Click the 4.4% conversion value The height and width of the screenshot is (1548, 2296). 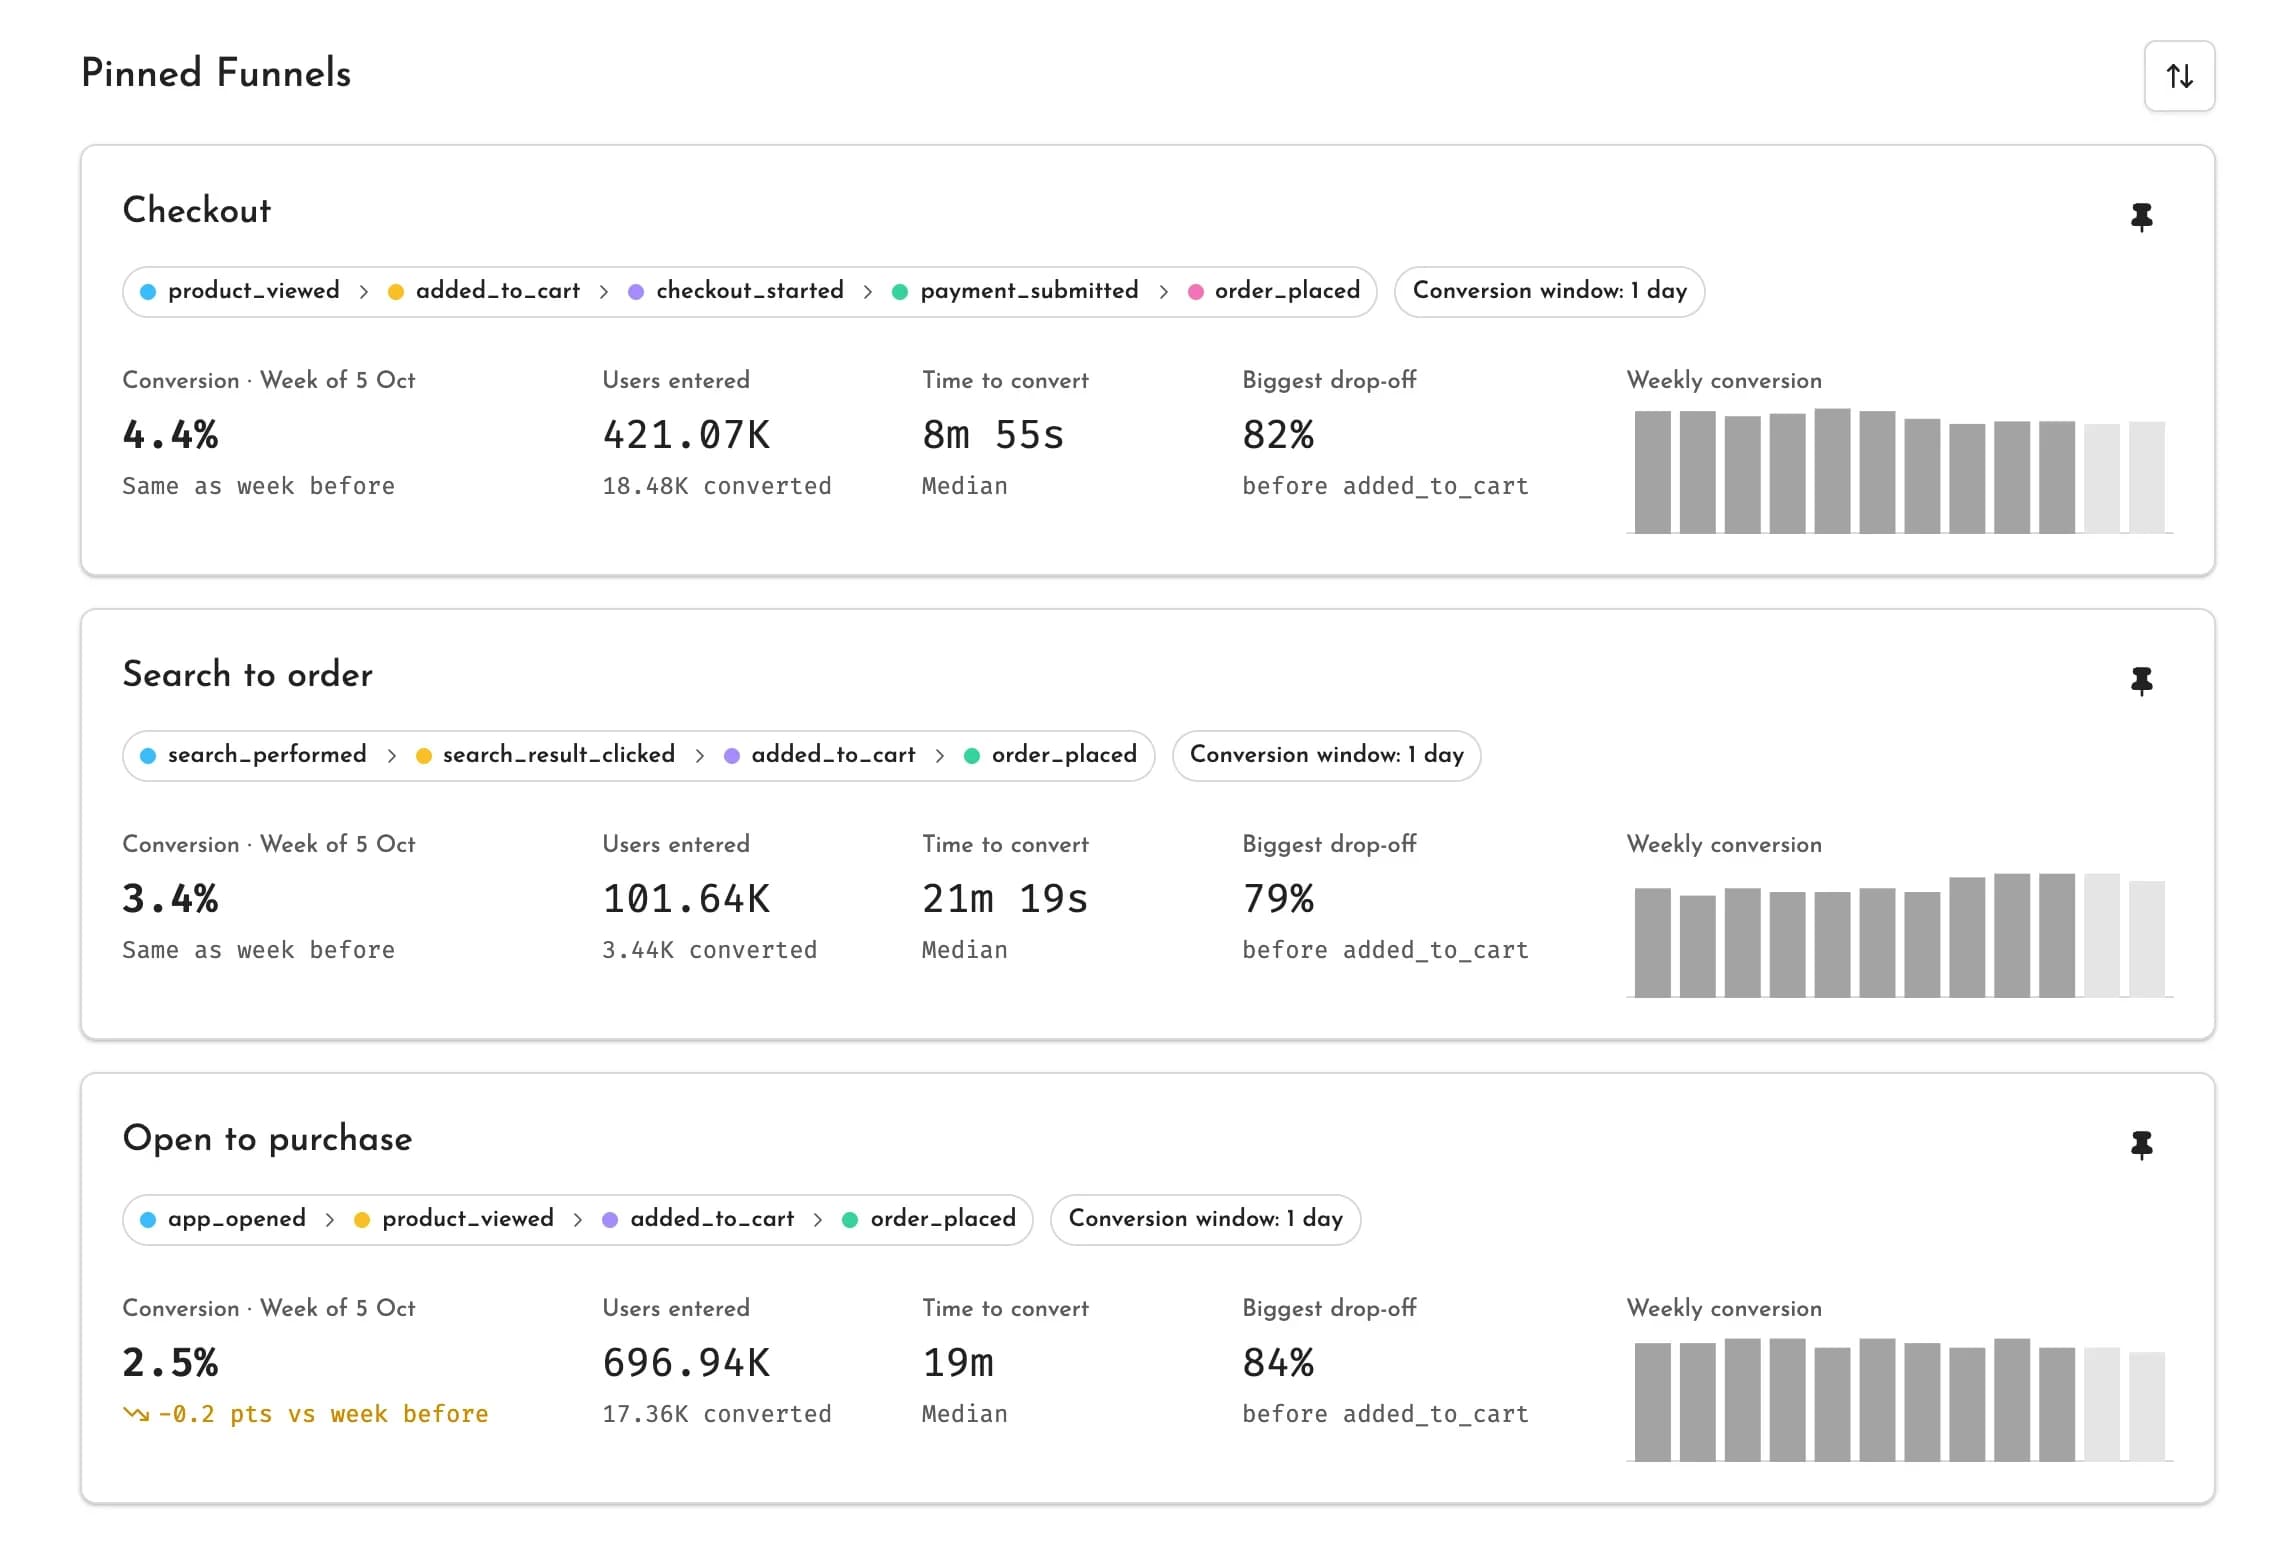point(170,435)
